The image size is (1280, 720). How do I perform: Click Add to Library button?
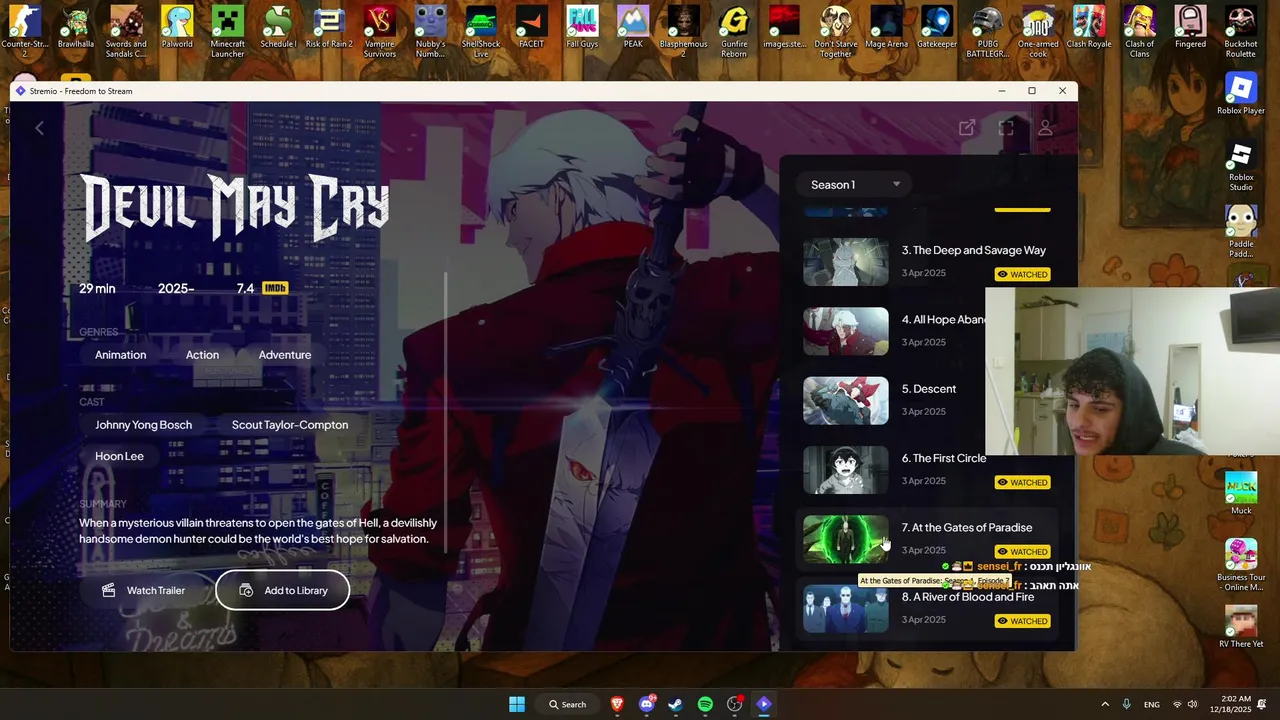pos(283,590)
